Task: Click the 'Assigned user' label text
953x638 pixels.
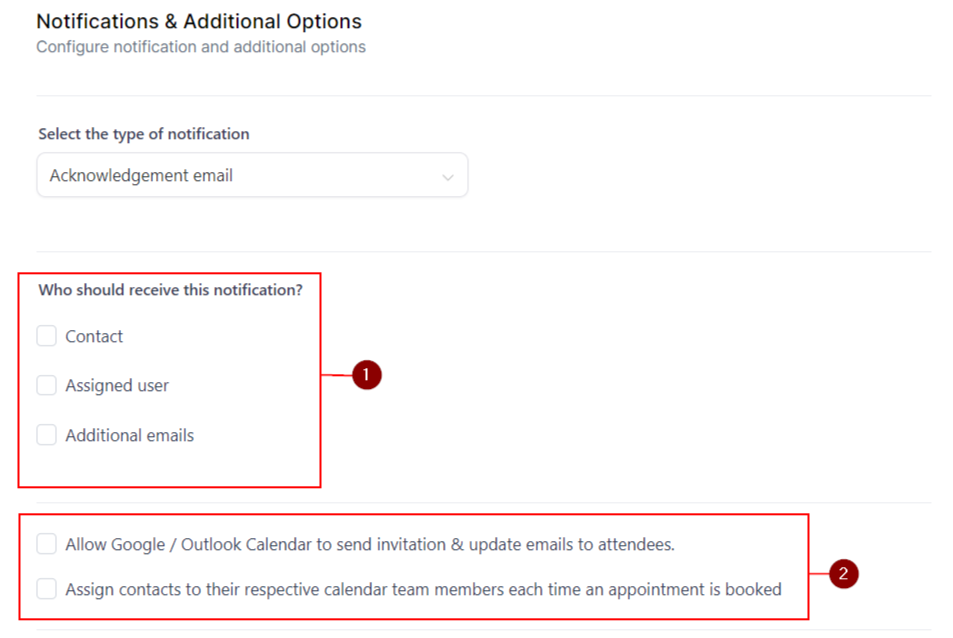Action: 117,385
